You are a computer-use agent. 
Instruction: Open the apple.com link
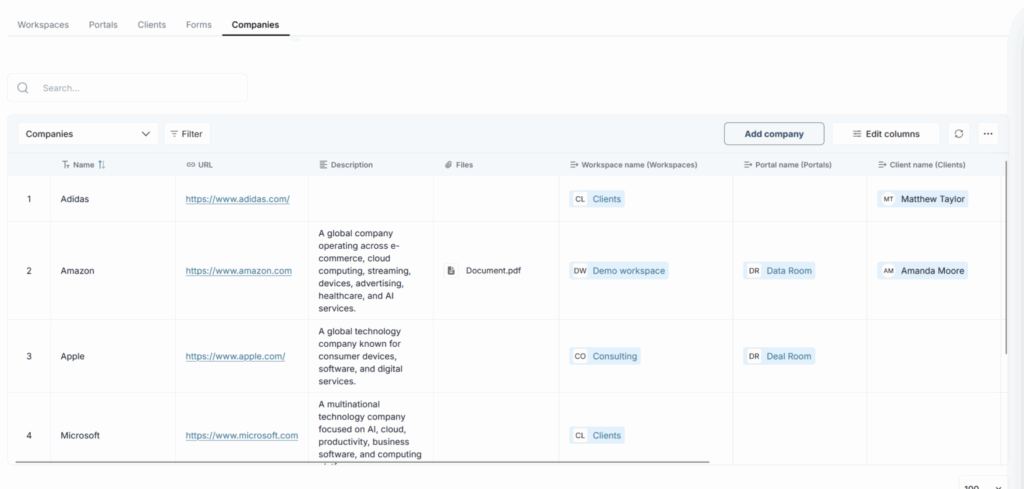point(235,356)
